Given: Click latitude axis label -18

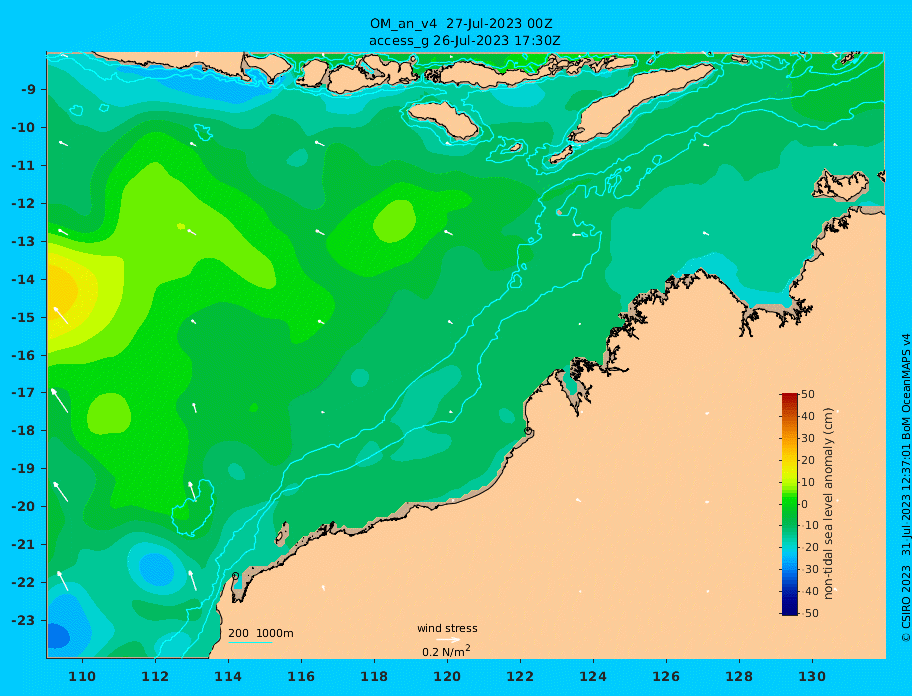Looking at the screenshot, I should 23,430.
